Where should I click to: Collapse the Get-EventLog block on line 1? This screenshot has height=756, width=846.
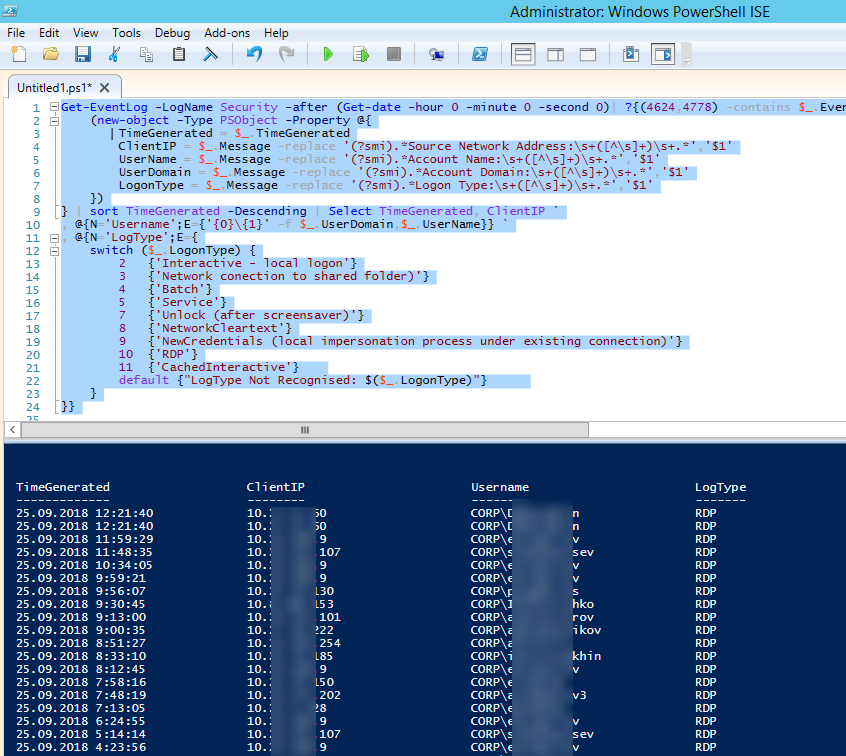(52, 108)
